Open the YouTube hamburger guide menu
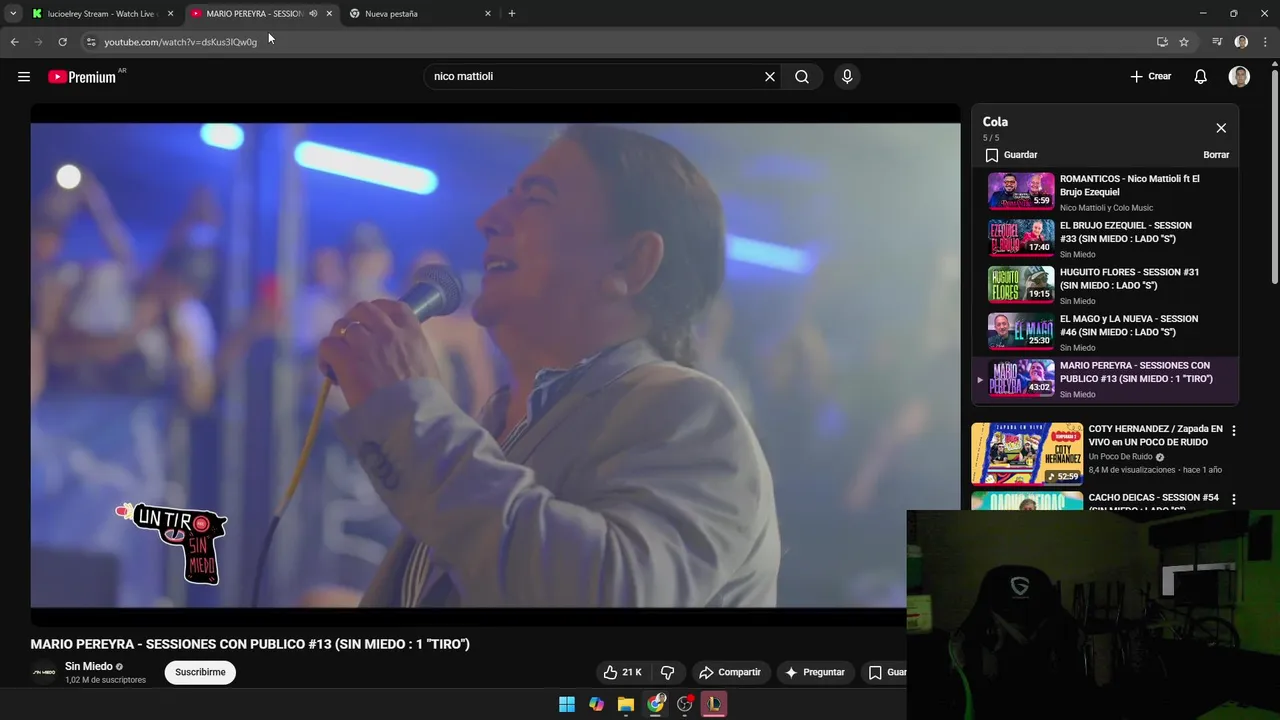The image size is (1280, 720). pyautogui.click(x=24, y=77)
